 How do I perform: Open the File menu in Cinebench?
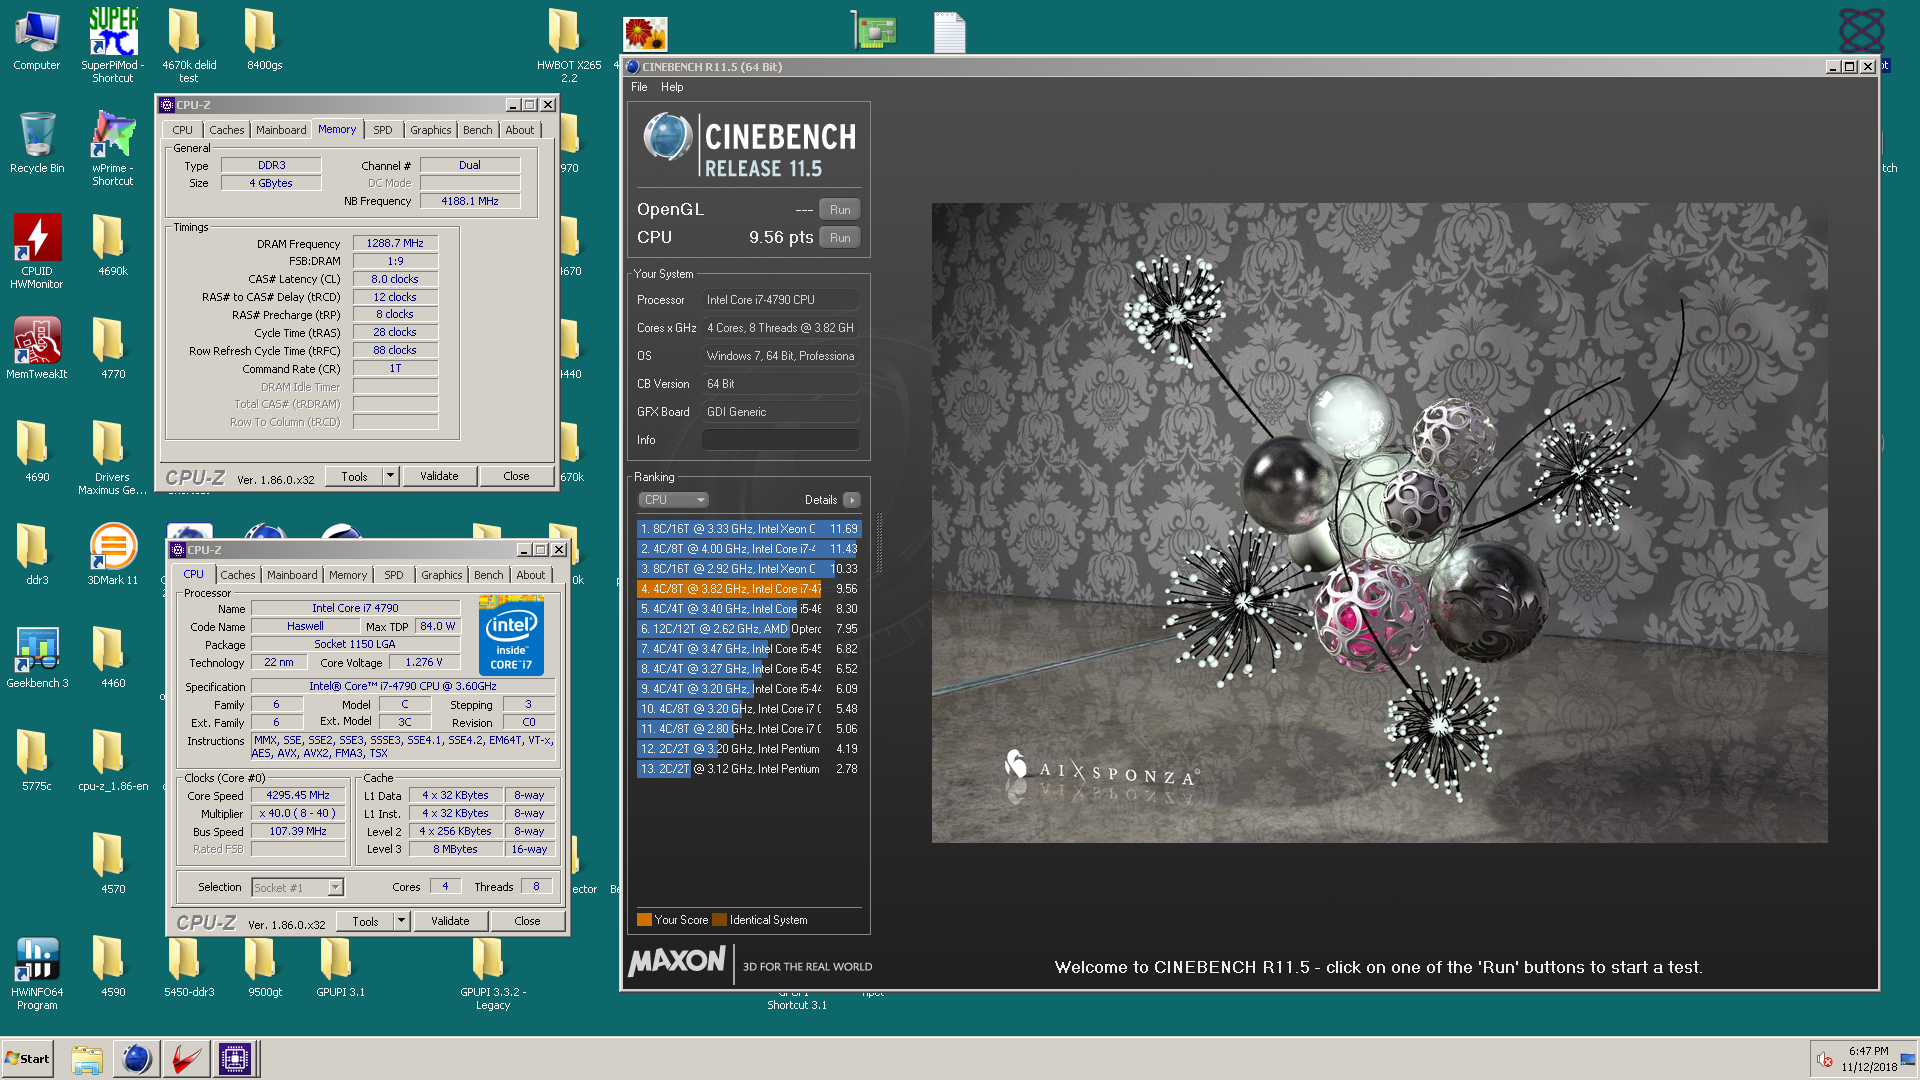(x=639, y=87)
